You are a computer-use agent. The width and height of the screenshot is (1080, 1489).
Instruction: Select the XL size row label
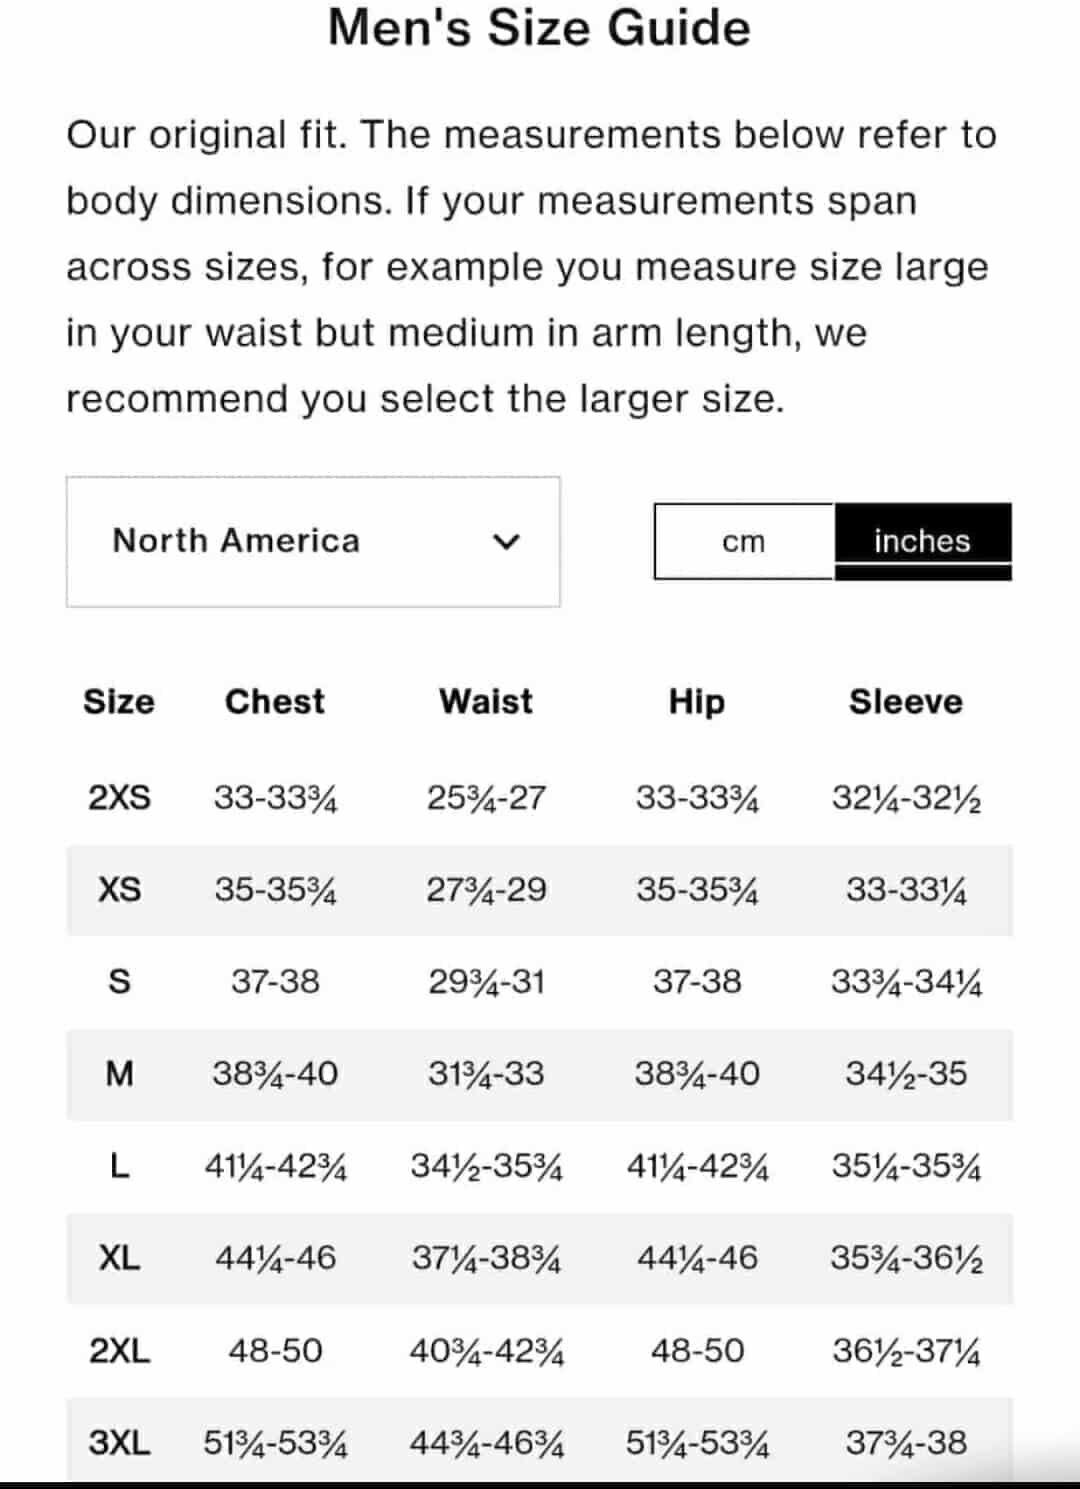click(119, 1258)
